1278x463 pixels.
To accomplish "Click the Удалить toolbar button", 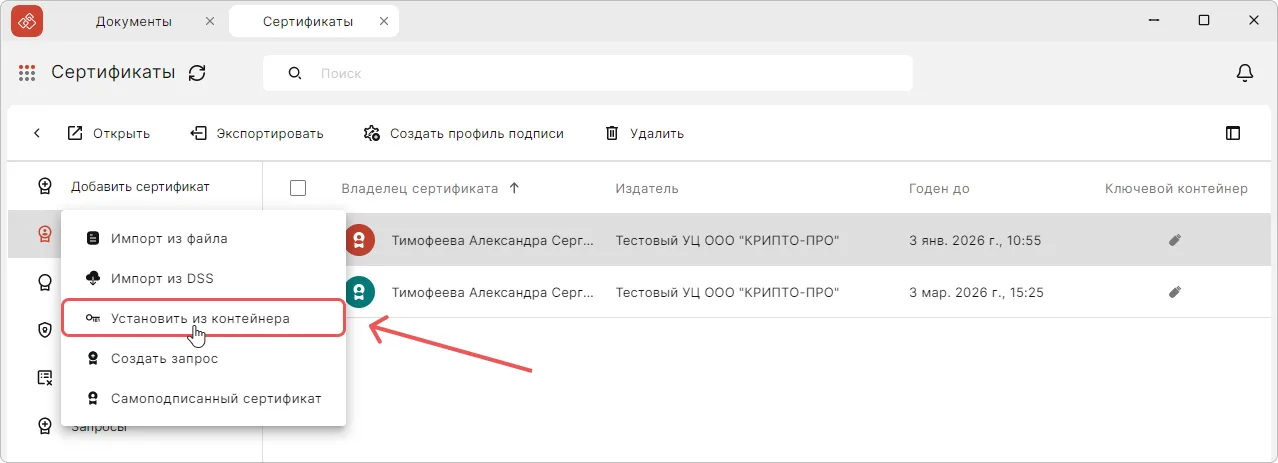I will (644, 133).
